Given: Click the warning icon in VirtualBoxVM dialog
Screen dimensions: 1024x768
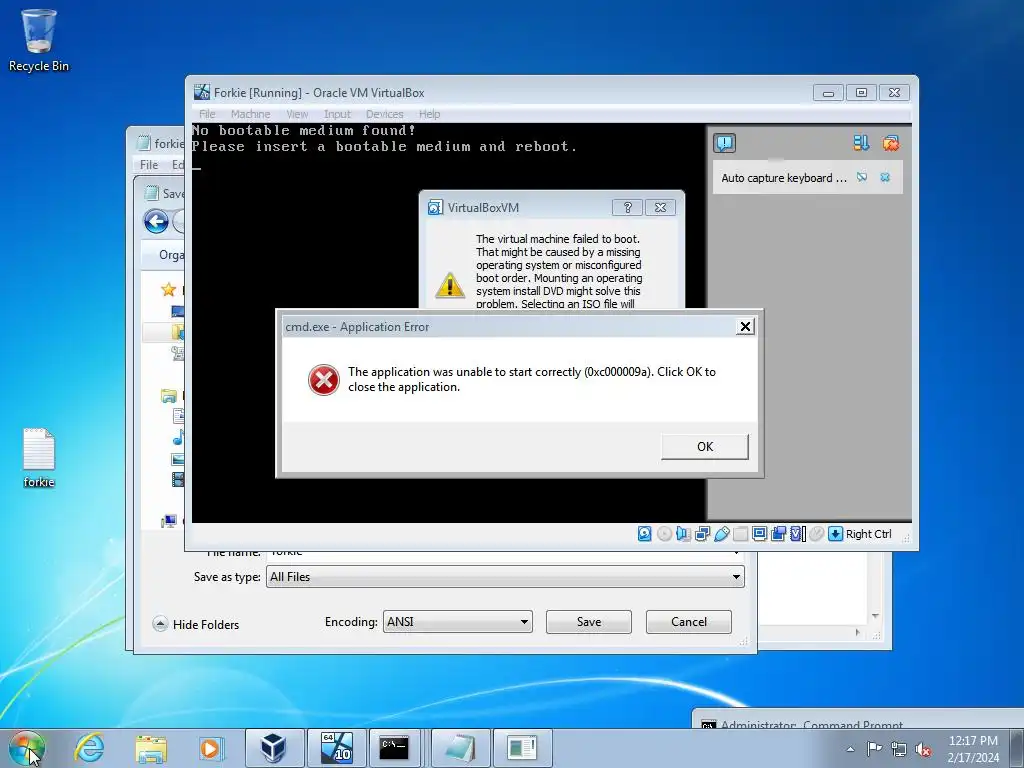Looking at the screenshot, I should (x=450, y=285).
